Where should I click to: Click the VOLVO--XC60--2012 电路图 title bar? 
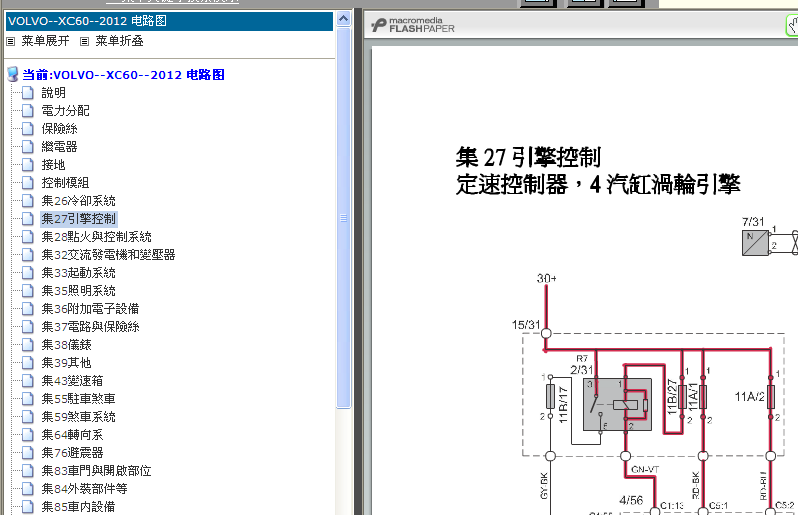[x=169, y=21]
